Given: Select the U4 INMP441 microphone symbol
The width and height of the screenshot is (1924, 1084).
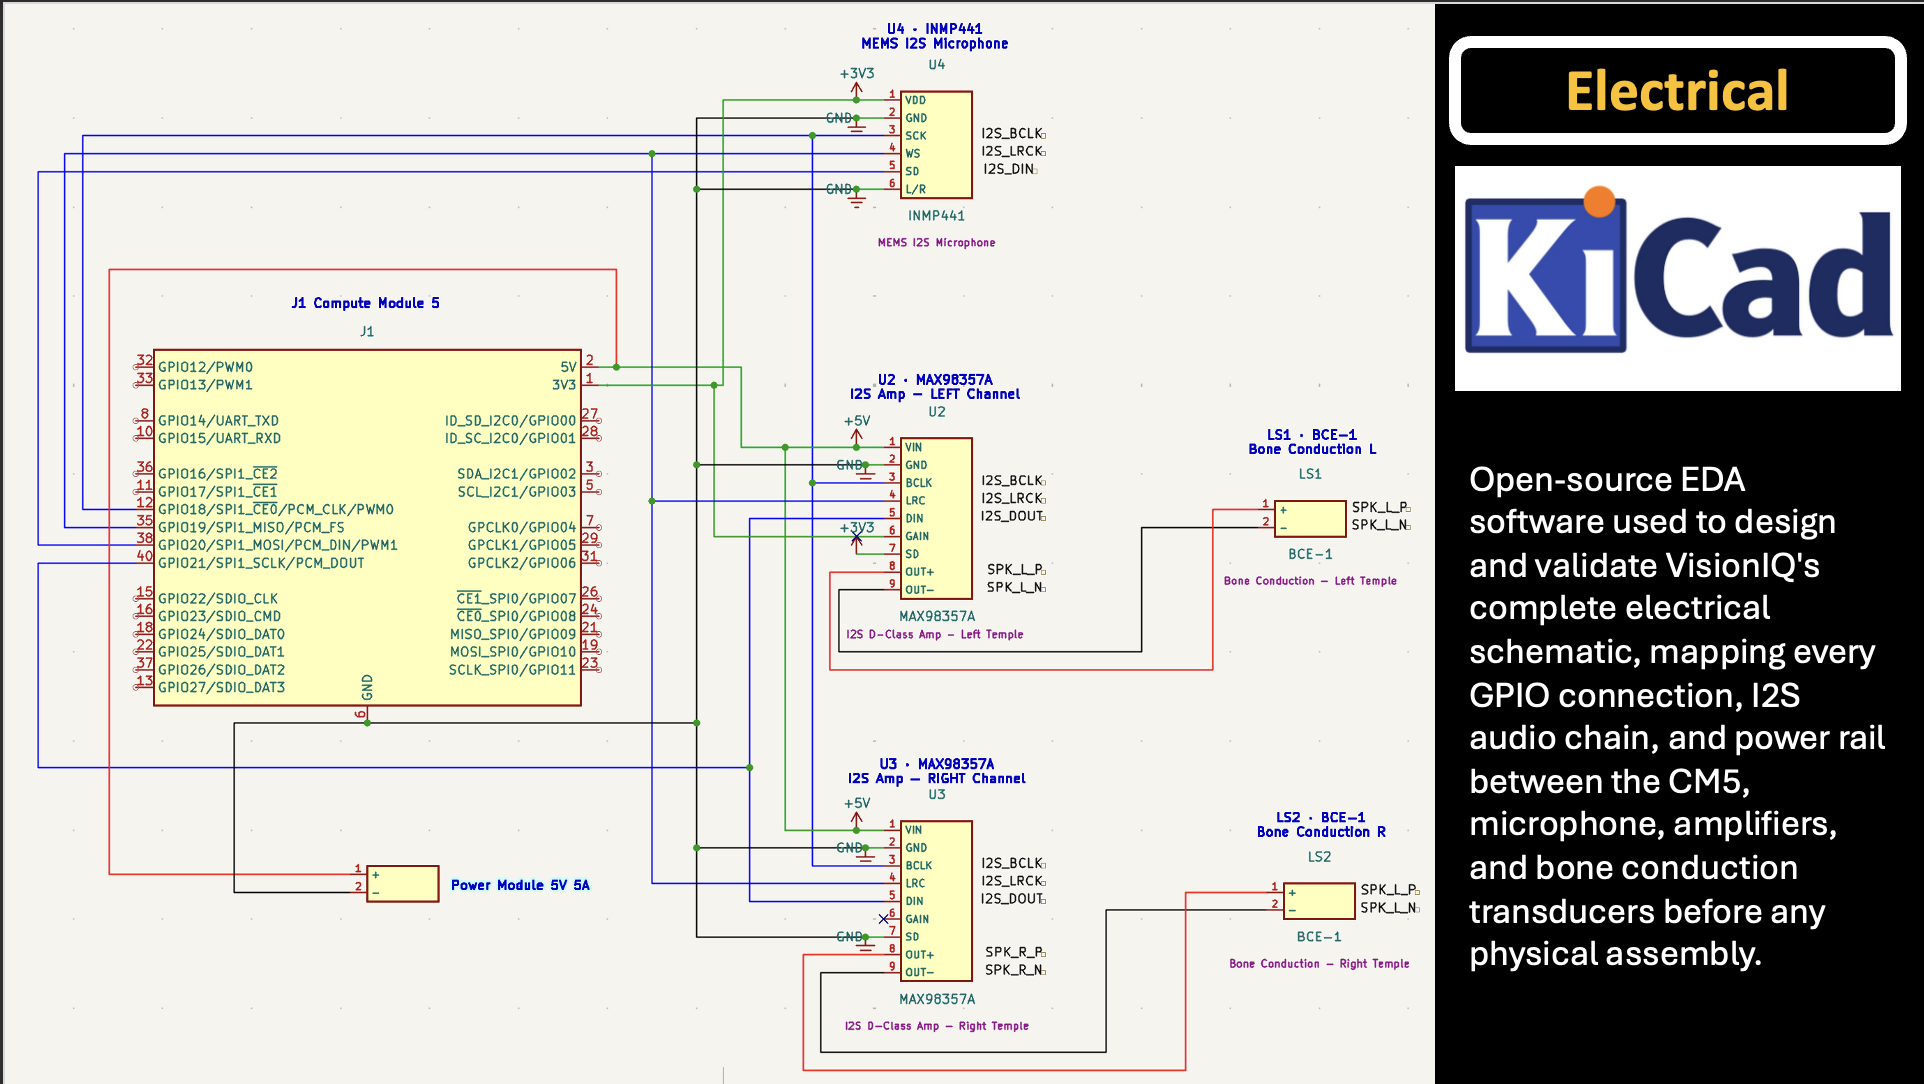Looking at the screenshot, I should click(936, 145).
